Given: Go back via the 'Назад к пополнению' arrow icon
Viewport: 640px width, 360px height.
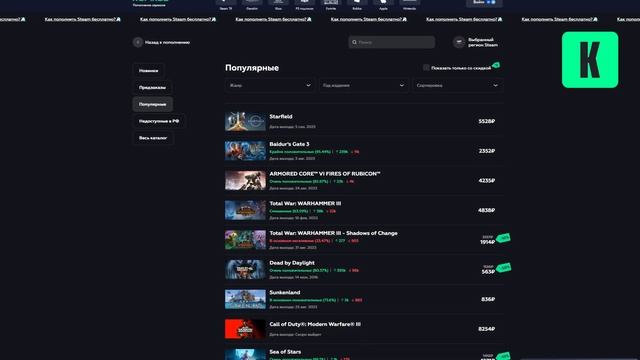Looking at the screenshot, I should [138, 42].
